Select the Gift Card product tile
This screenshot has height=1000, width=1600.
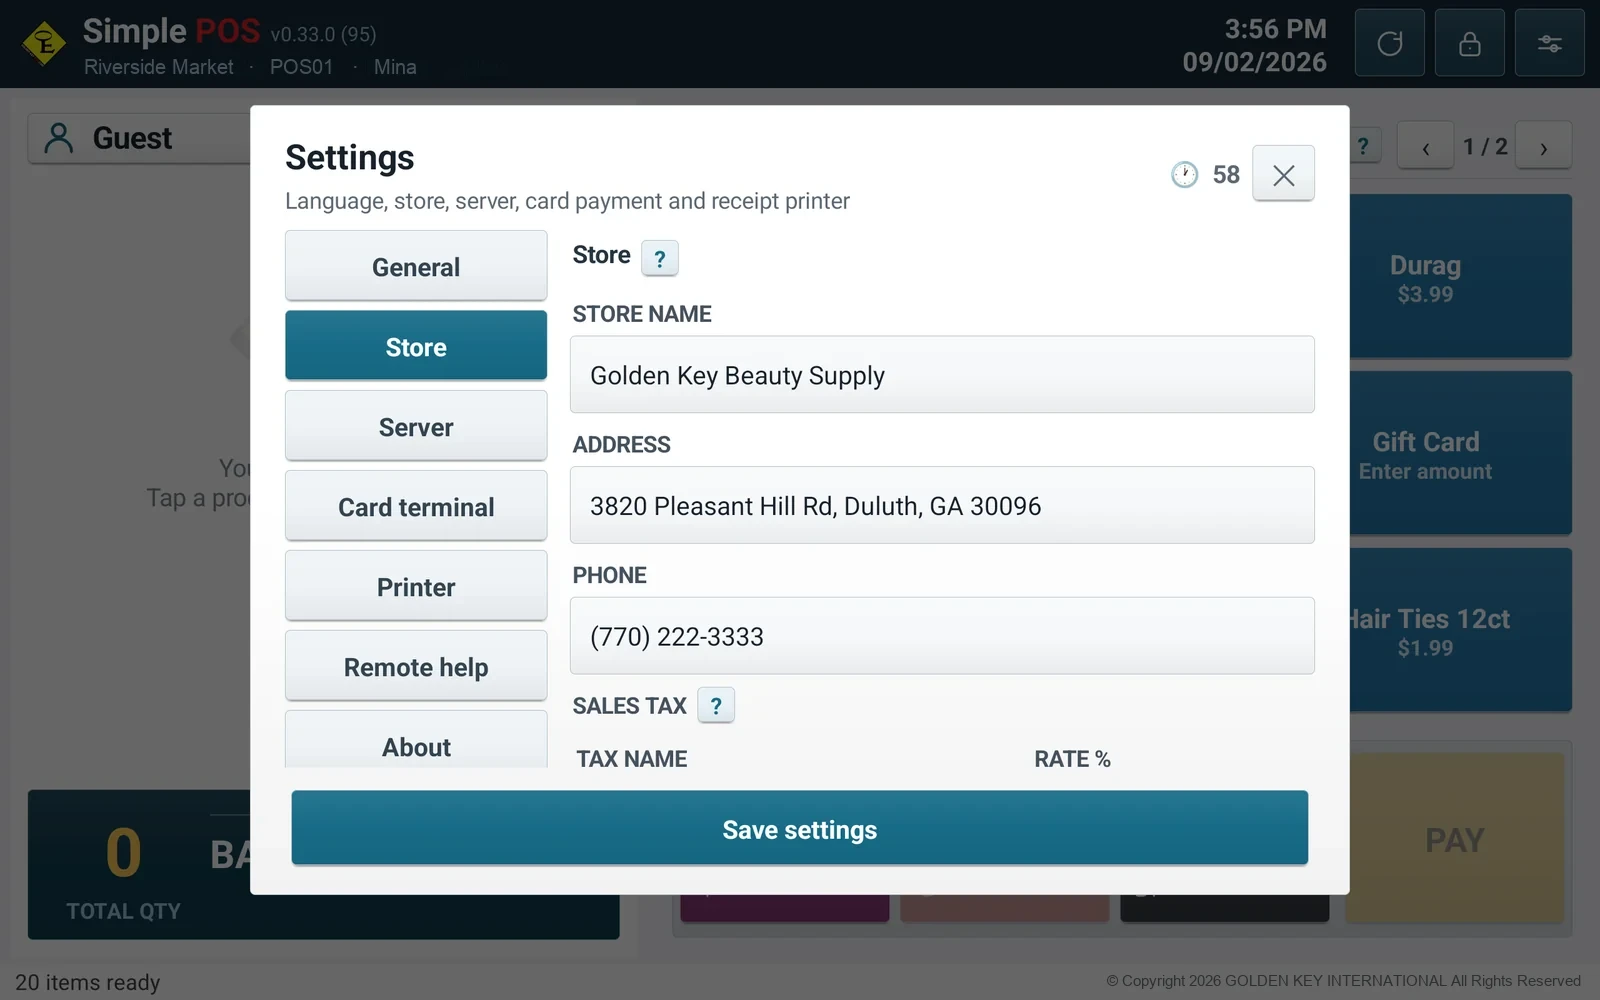point(1460,454)
